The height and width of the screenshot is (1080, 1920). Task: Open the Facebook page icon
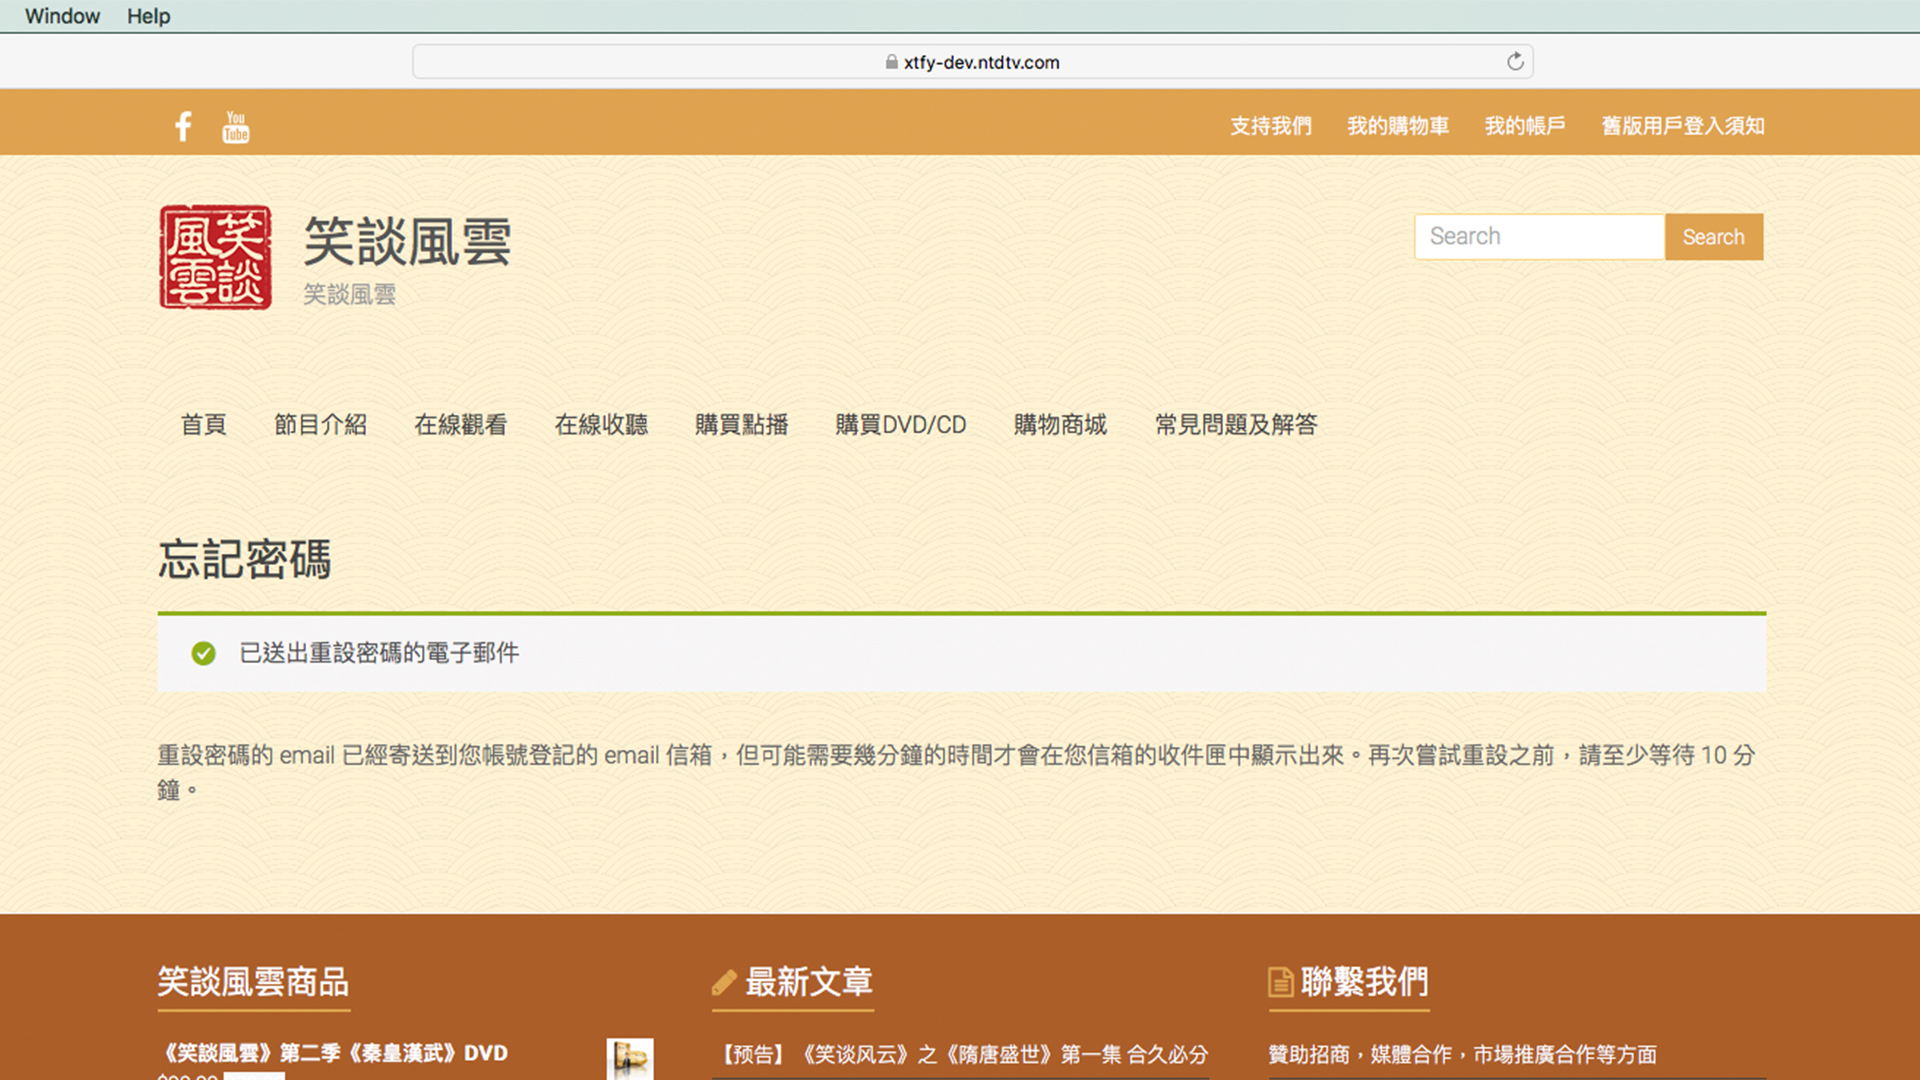click(x=183, y=127)
